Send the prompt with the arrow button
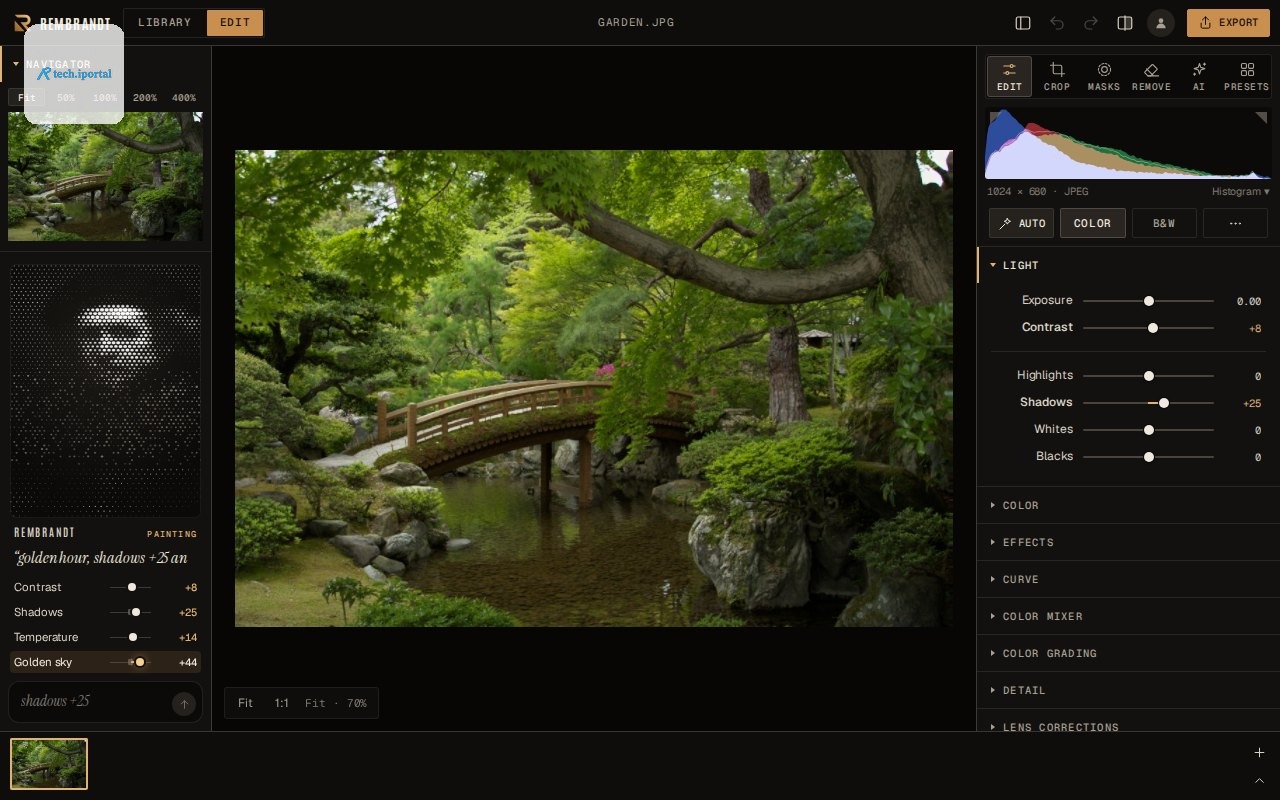 coord(184,704)
